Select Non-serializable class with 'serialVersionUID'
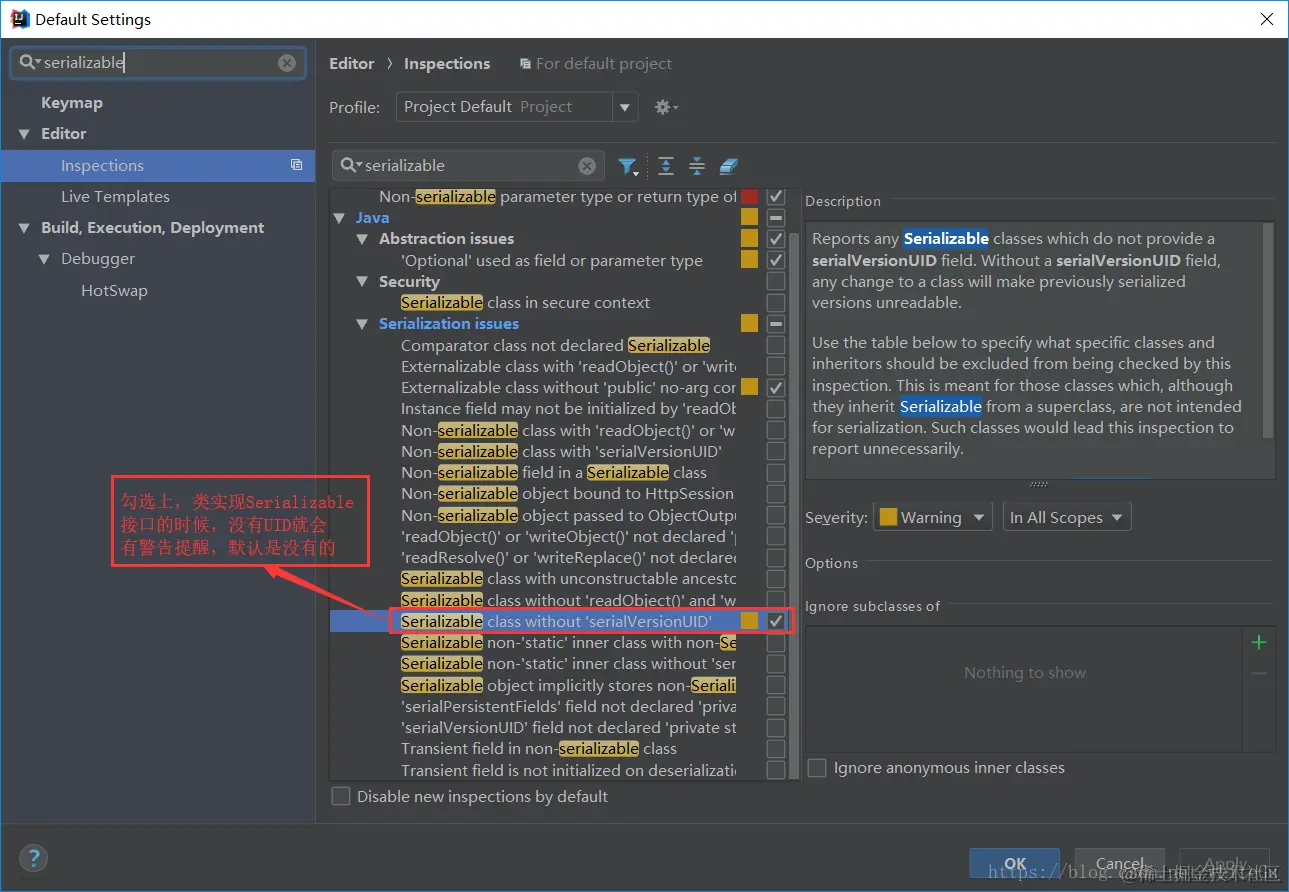1289x892 pixels. tap(561, 451)
